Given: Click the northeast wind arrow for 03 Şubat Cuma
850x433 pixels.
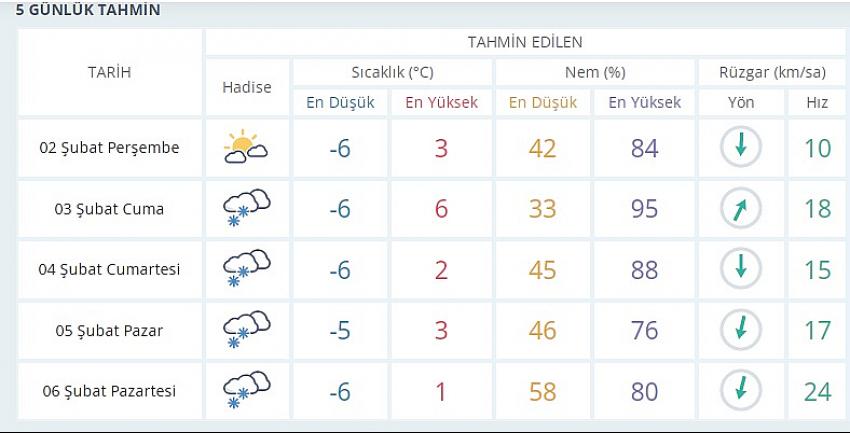Looking at the screenshot, I should click(x=740, y=208).
